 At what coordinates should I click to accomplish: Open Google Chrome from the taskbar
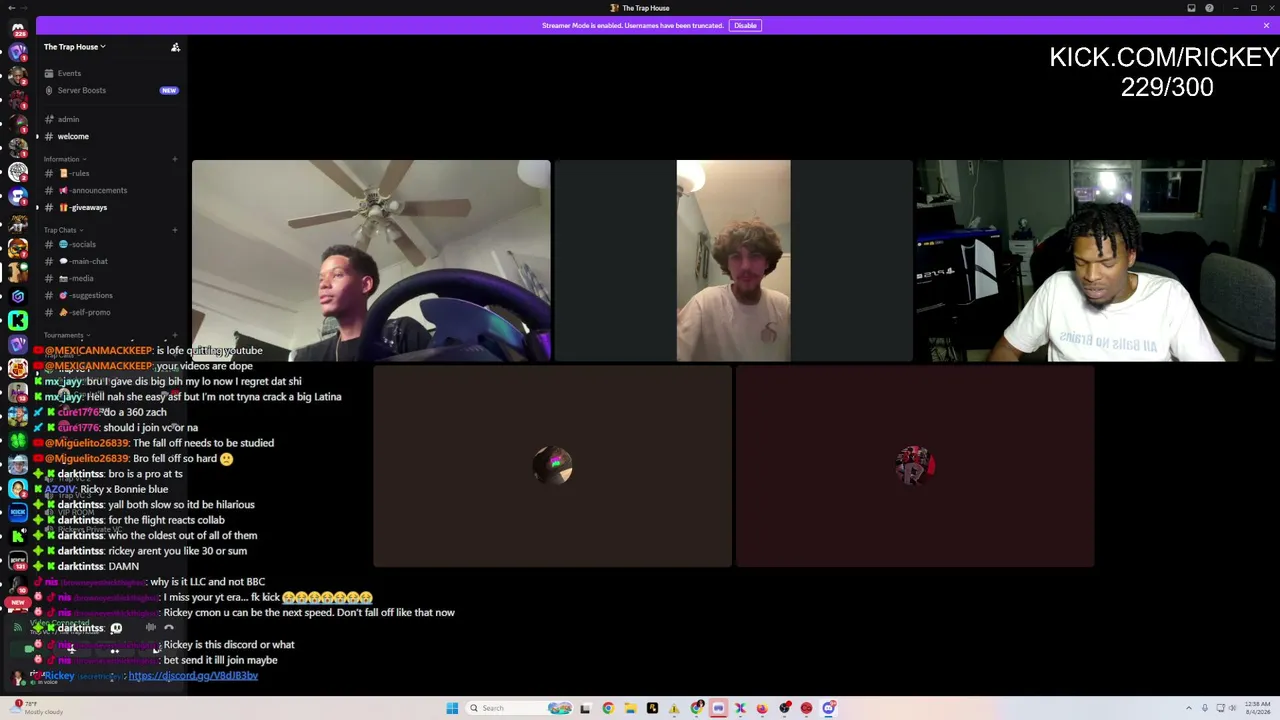click(608, 708)
